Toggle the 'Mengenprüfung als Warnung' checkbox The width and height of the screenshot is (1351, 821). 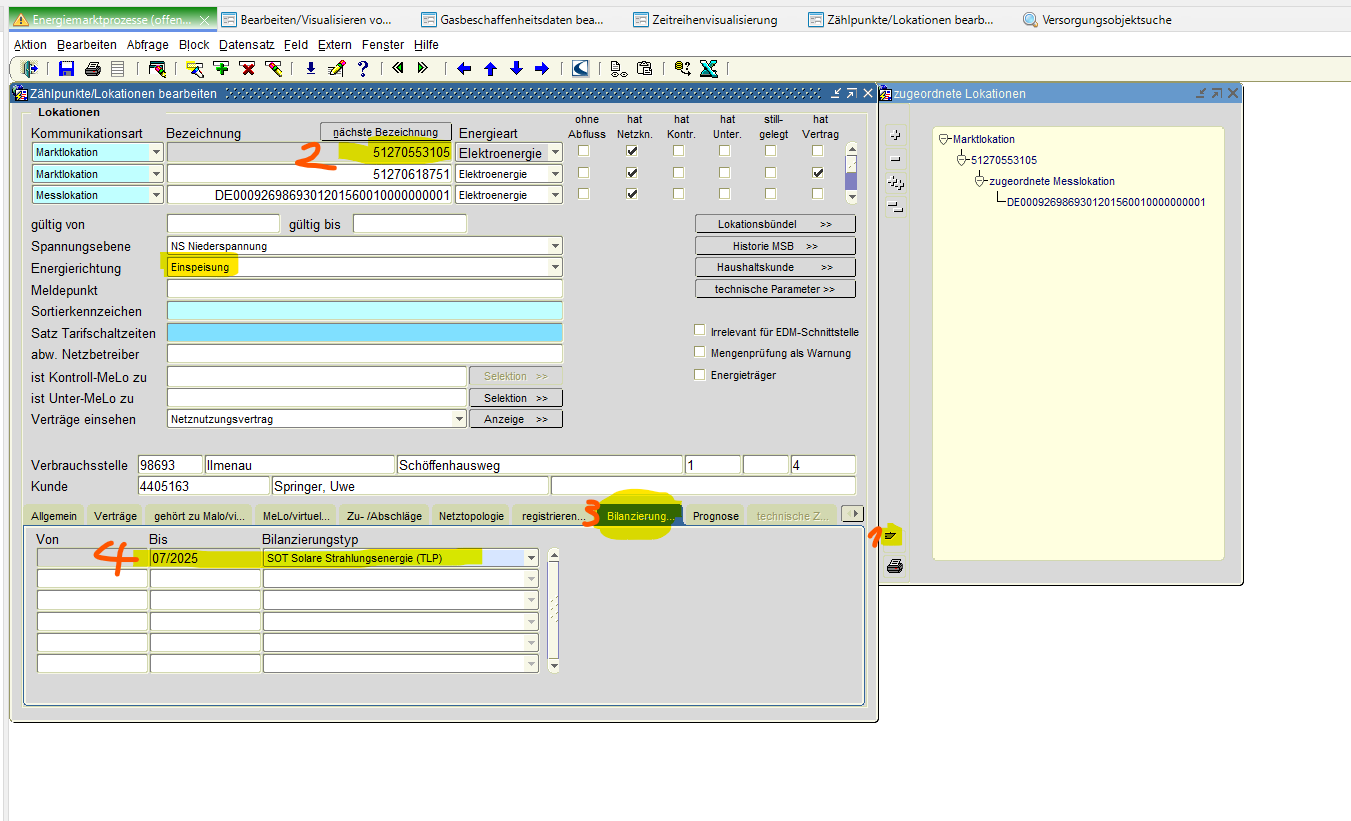[x=700, y=352]
